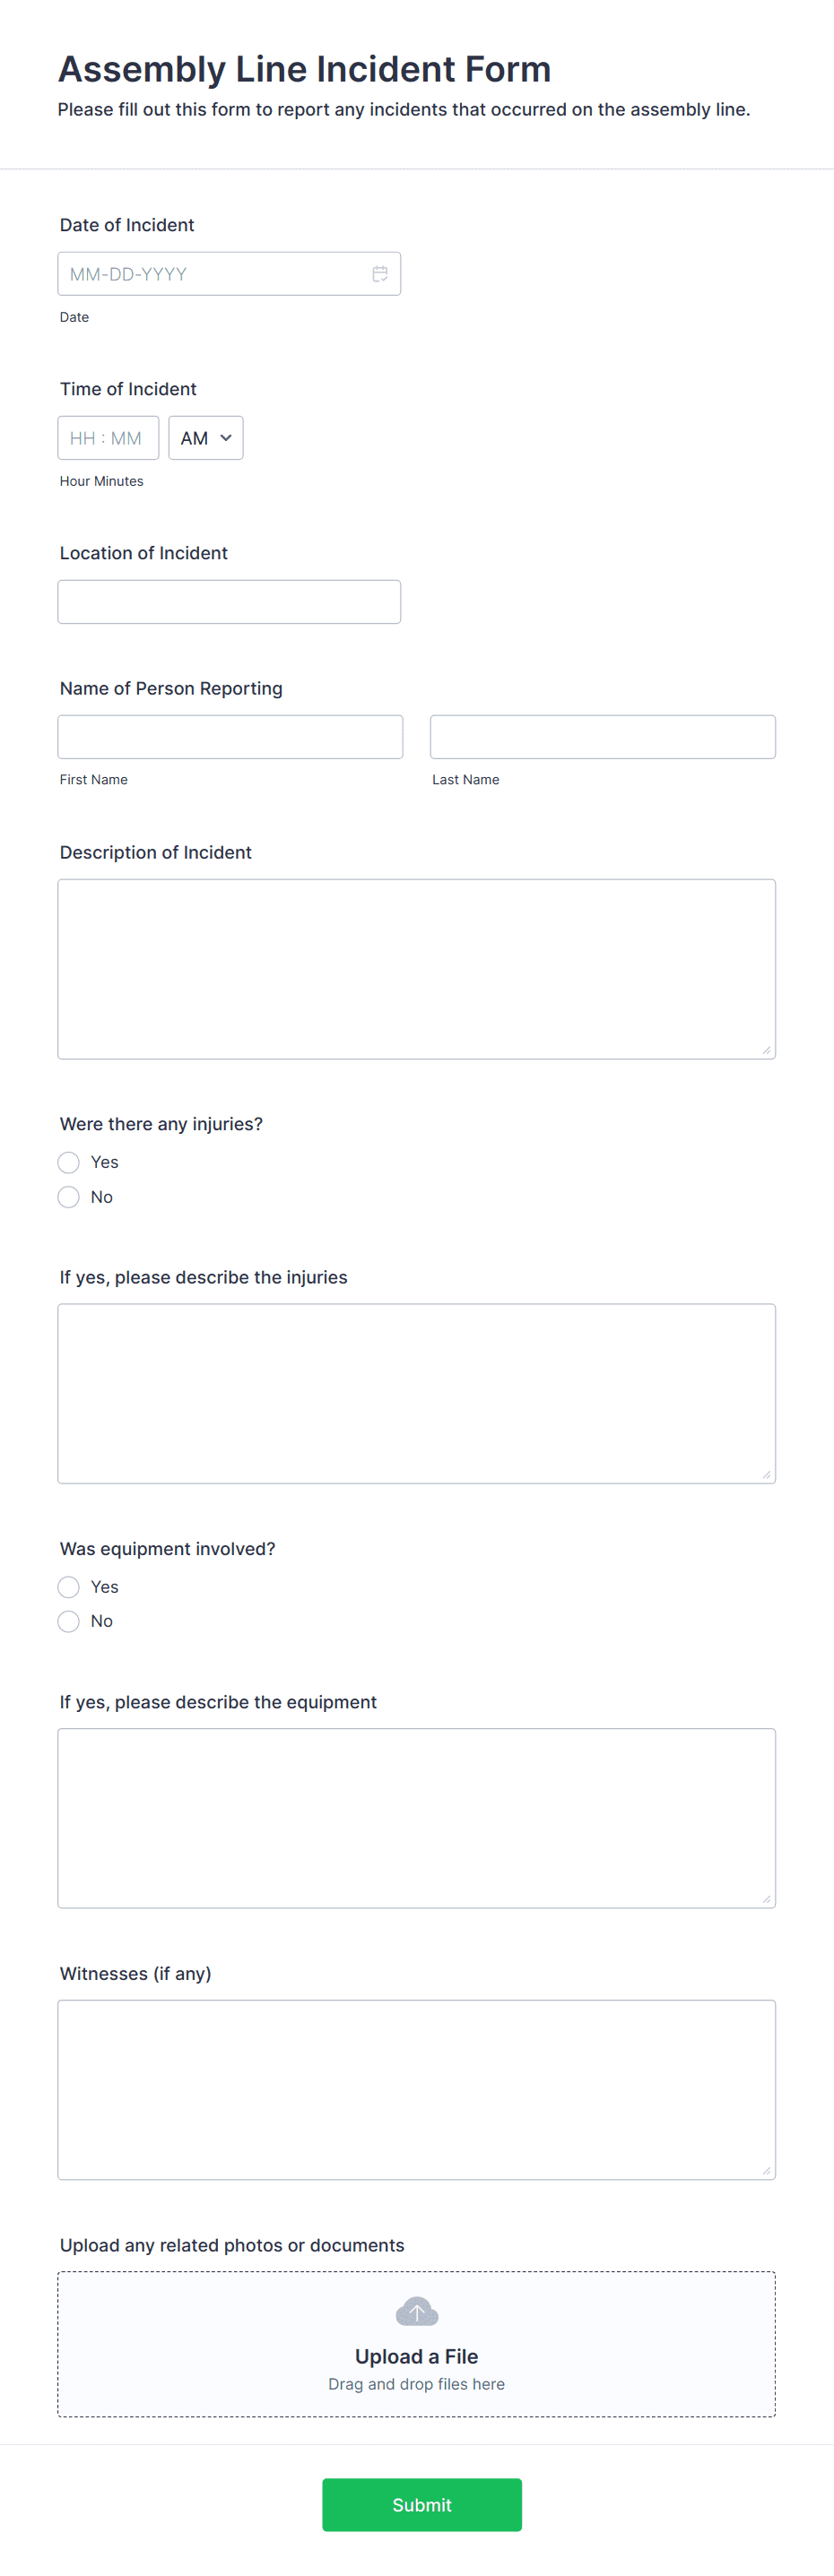Click the Witnesses textarea
The image size is (834, 2576).
[x=417, y=2090]
